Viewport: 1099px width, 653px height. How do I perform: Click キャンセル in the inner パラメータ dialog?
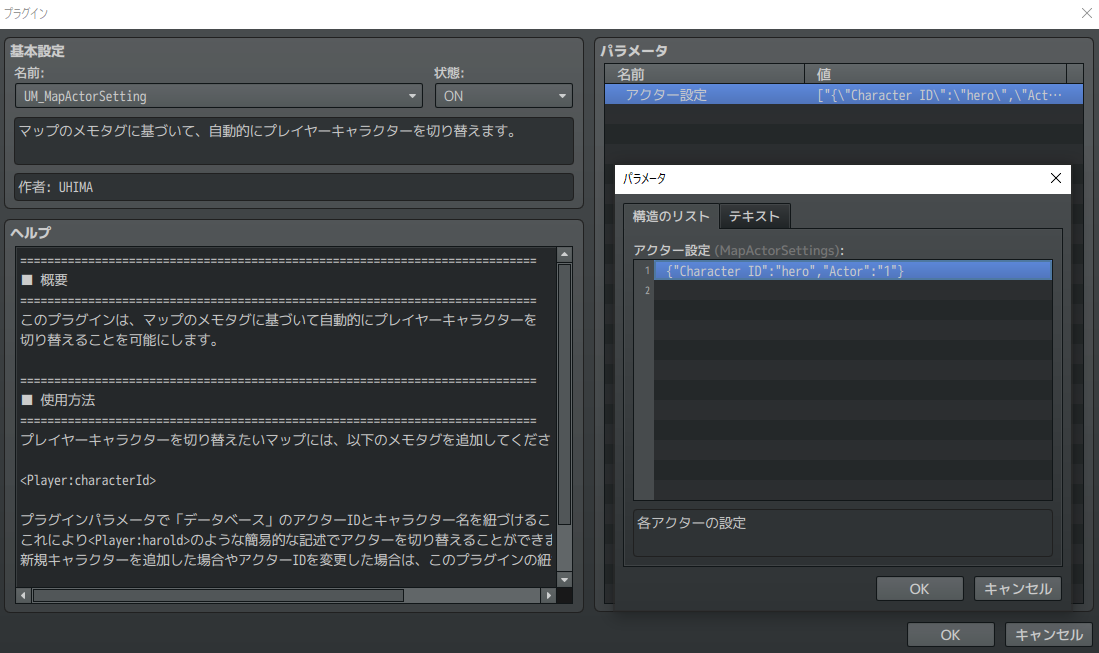pos(1017,588)
